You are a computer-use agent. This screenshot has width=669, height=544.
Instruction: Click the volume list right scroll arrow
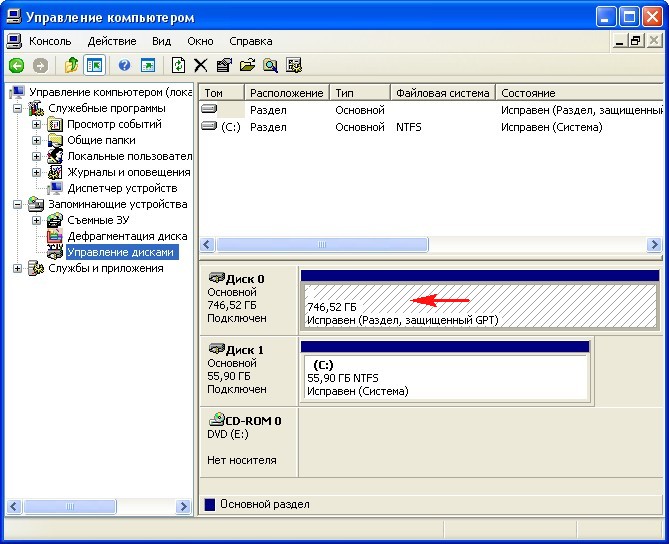pos(654,244)
